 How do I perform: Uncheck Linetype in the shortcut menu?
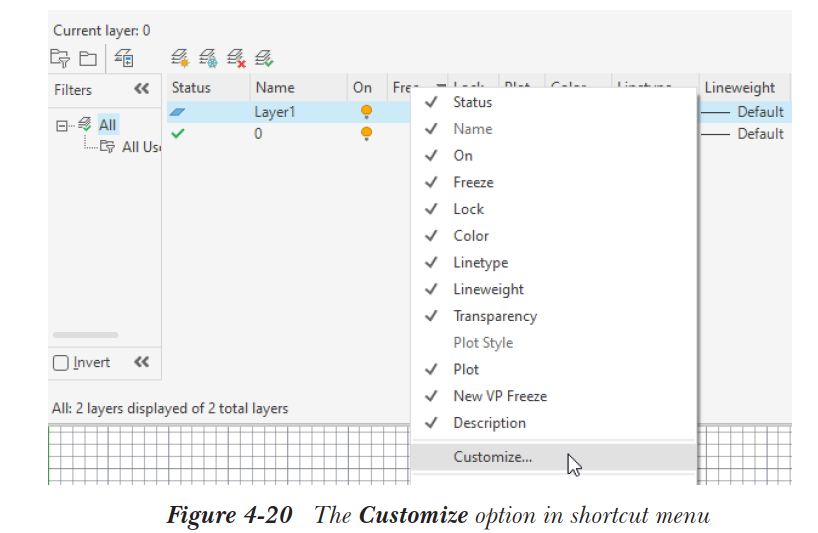point(554,262)
